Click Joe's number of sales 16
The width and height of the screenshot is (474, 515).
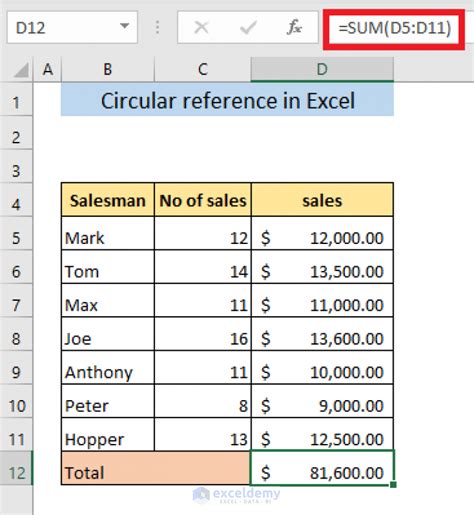(203, 334)
